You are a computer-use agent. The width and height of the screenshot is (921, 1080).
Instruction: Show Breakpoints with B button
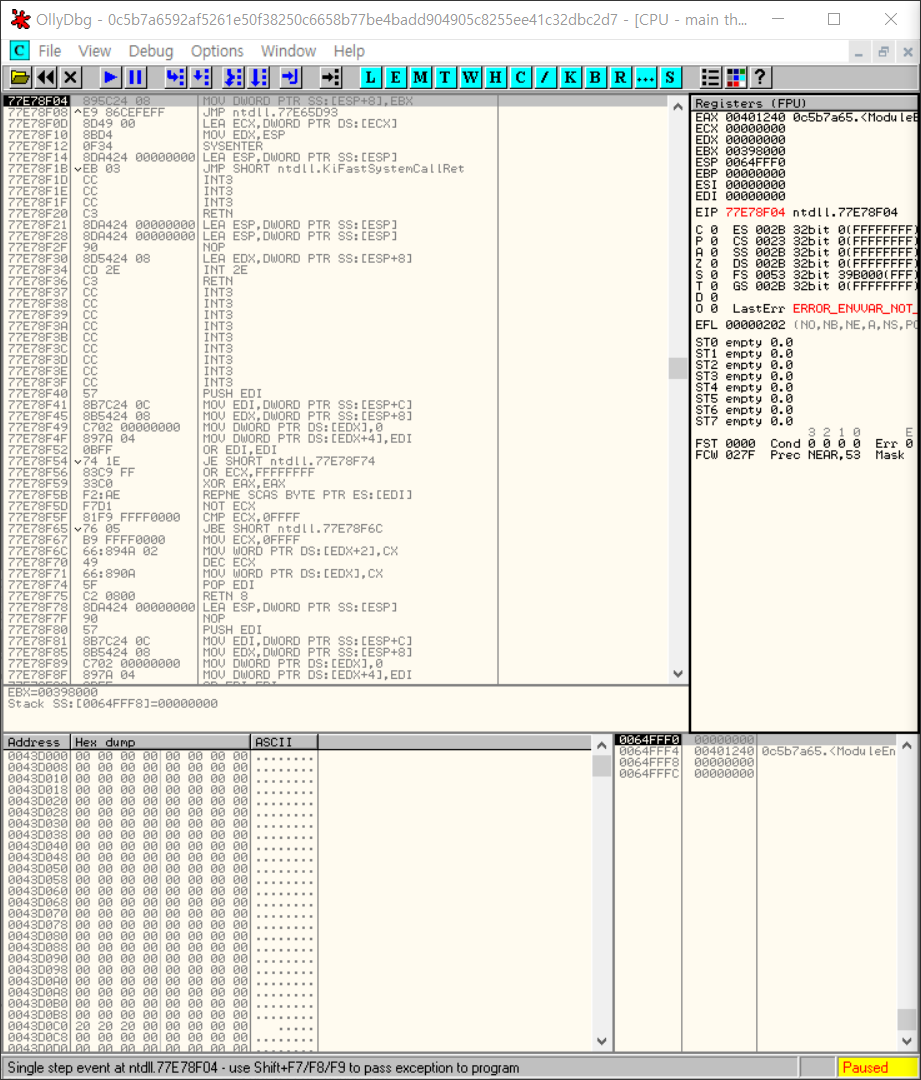coord(594,77)
